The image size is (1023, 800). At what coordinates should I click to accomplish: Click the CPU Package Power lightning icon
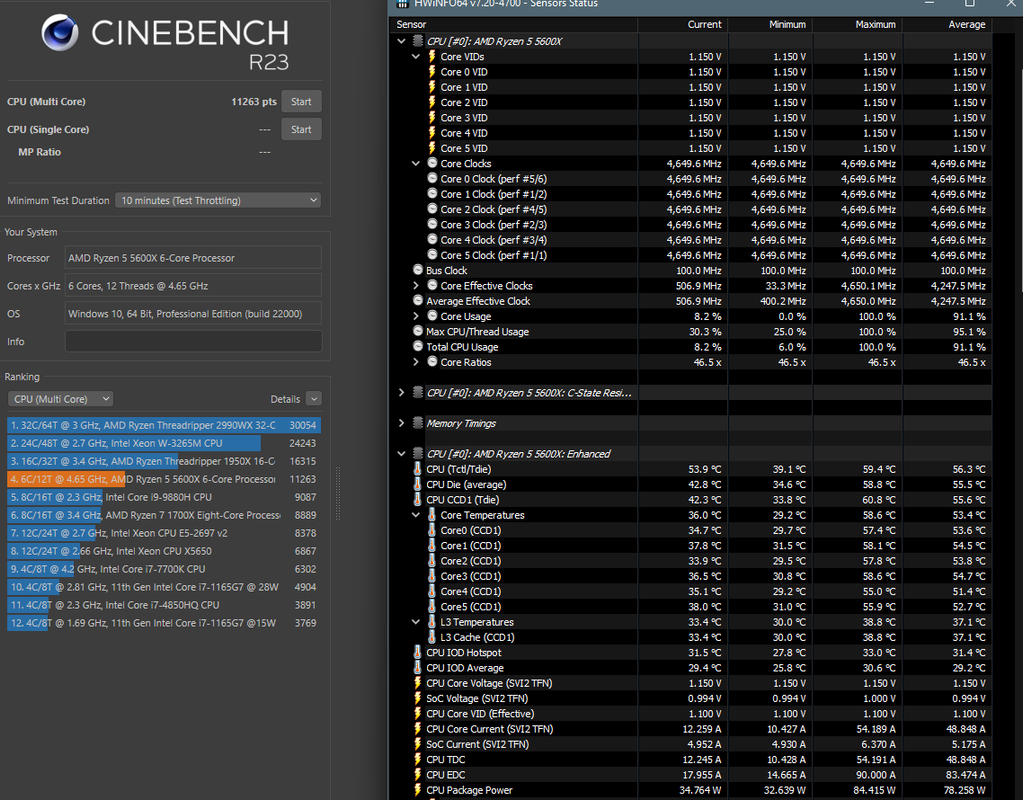[x=418, y=790]
